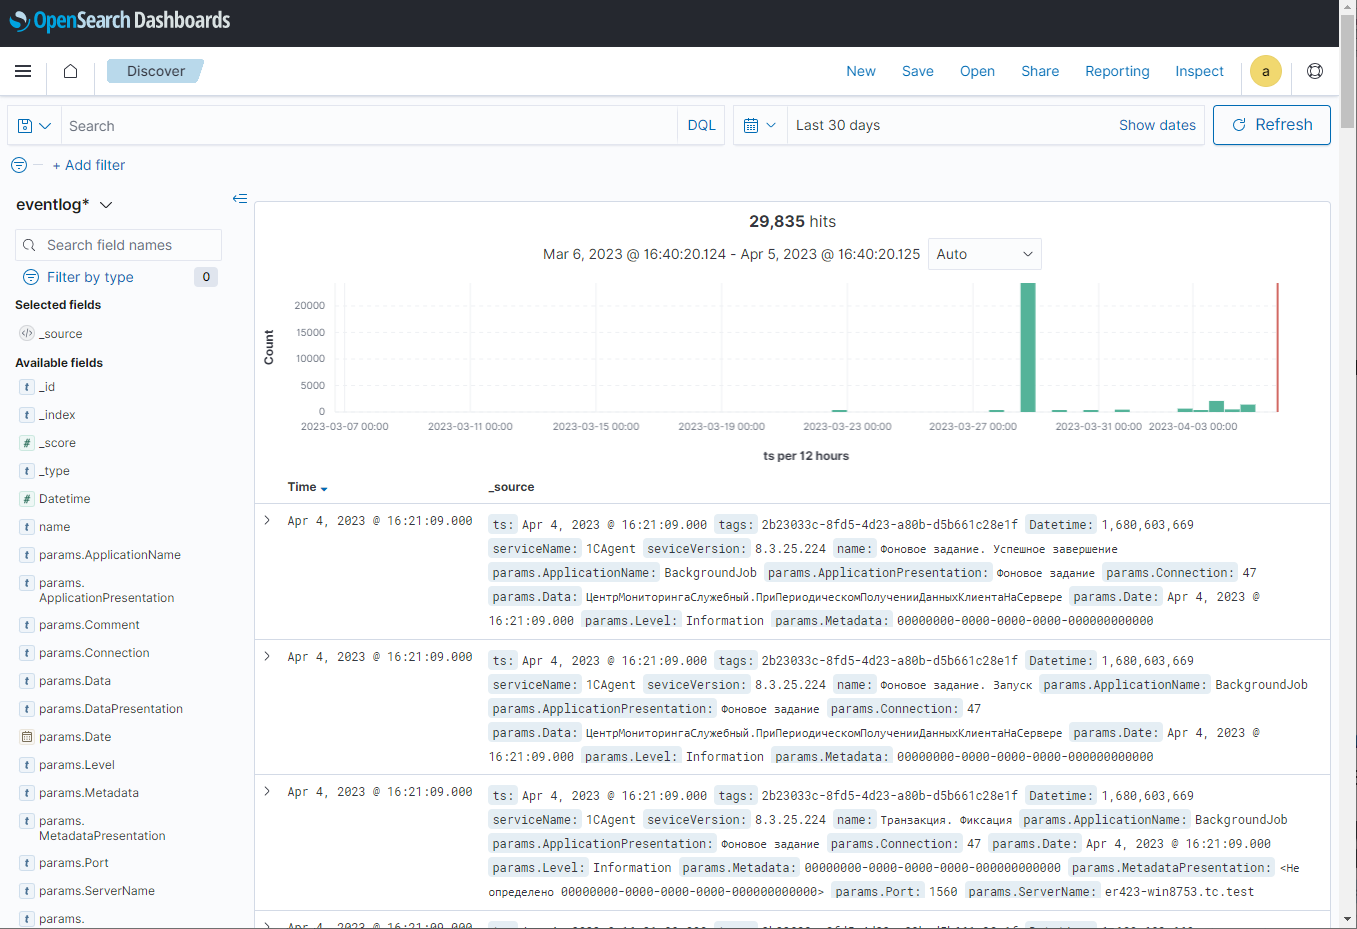
Task: Click the filter options circle icon
Action: click(19, 165)
